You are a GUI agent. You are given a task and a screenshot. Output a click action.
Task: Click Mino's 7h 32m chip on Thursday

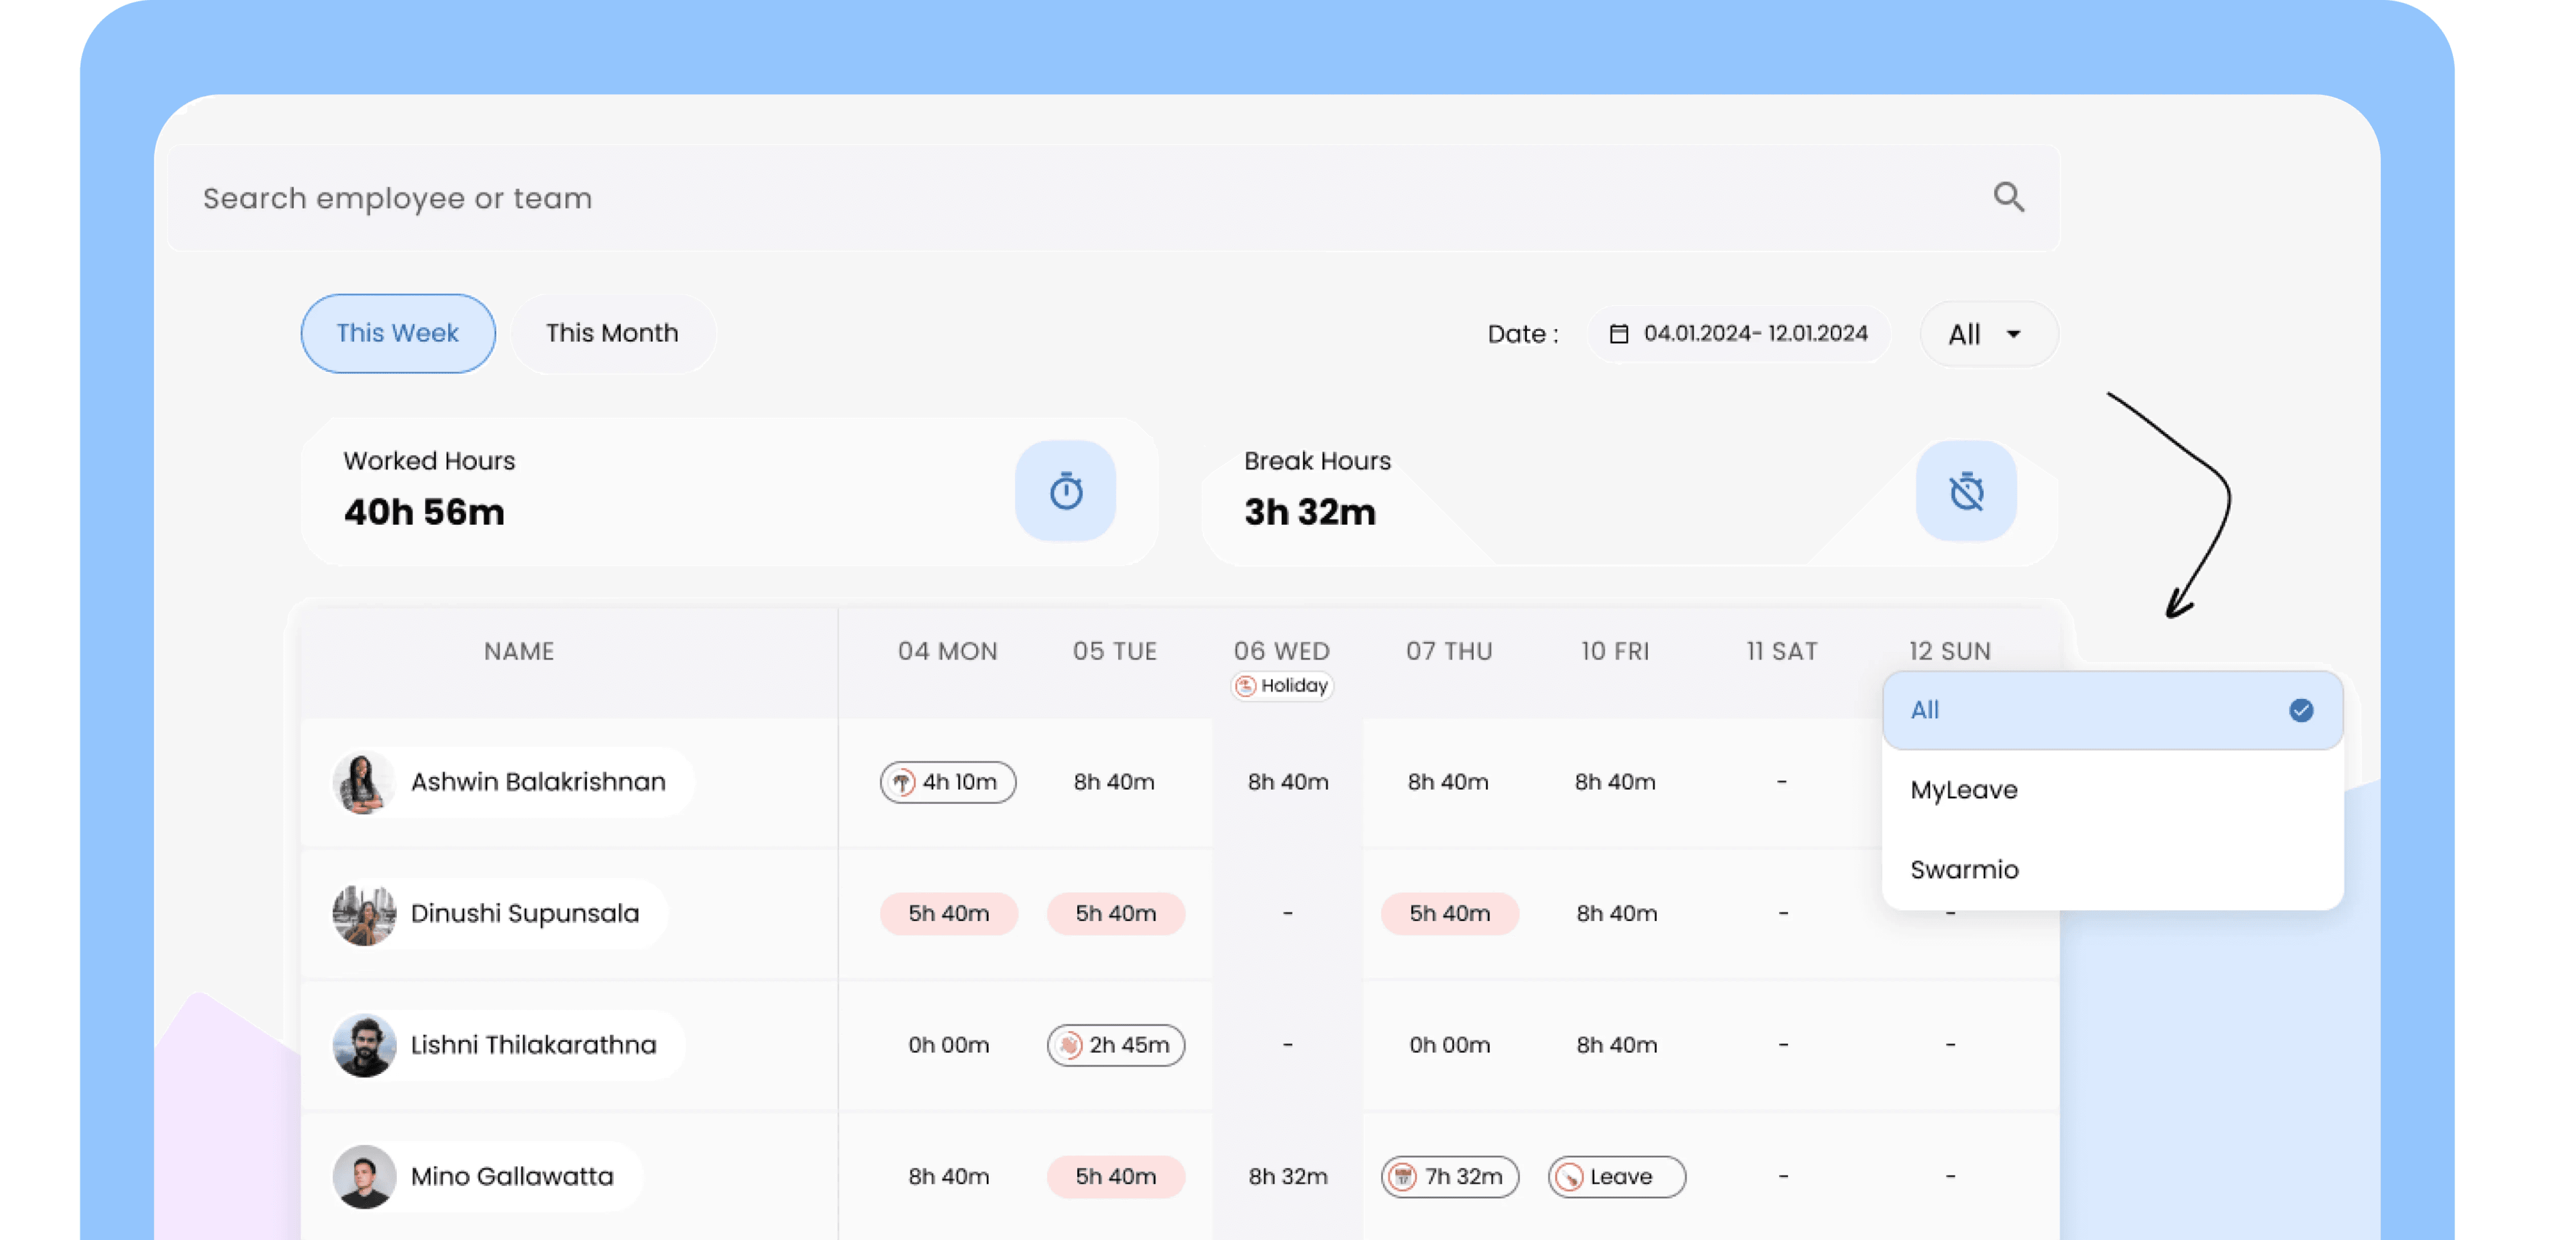1449,1177
